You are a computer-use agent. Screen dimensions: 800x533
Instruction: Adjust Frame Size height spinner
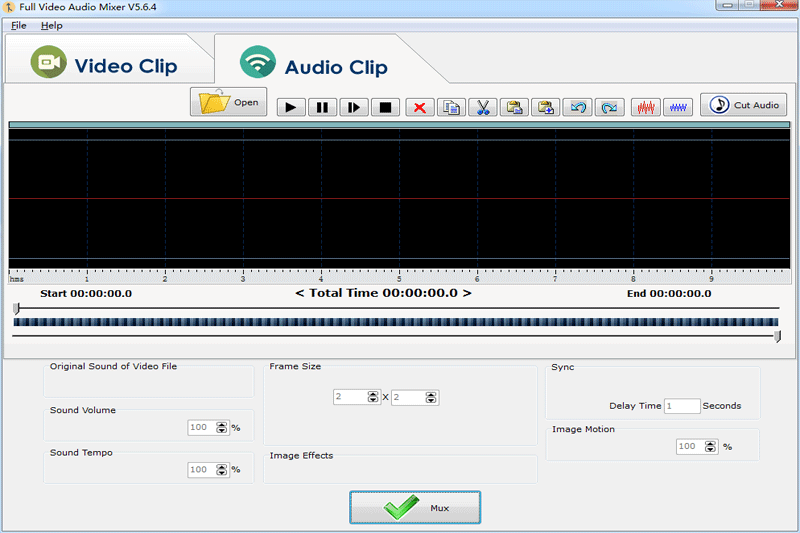point(431,397)
